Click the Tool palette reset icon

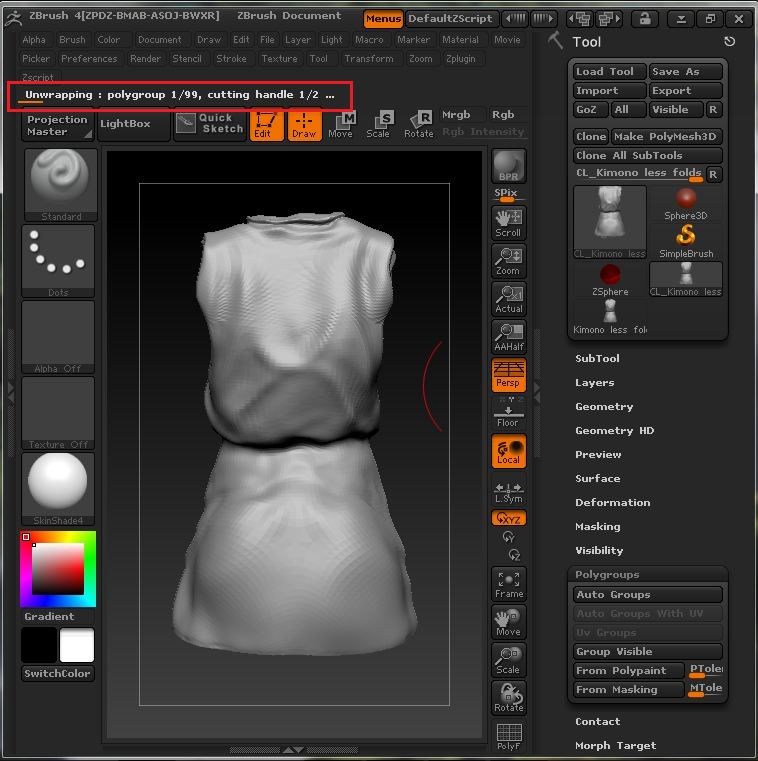click(x=729, y=42)
